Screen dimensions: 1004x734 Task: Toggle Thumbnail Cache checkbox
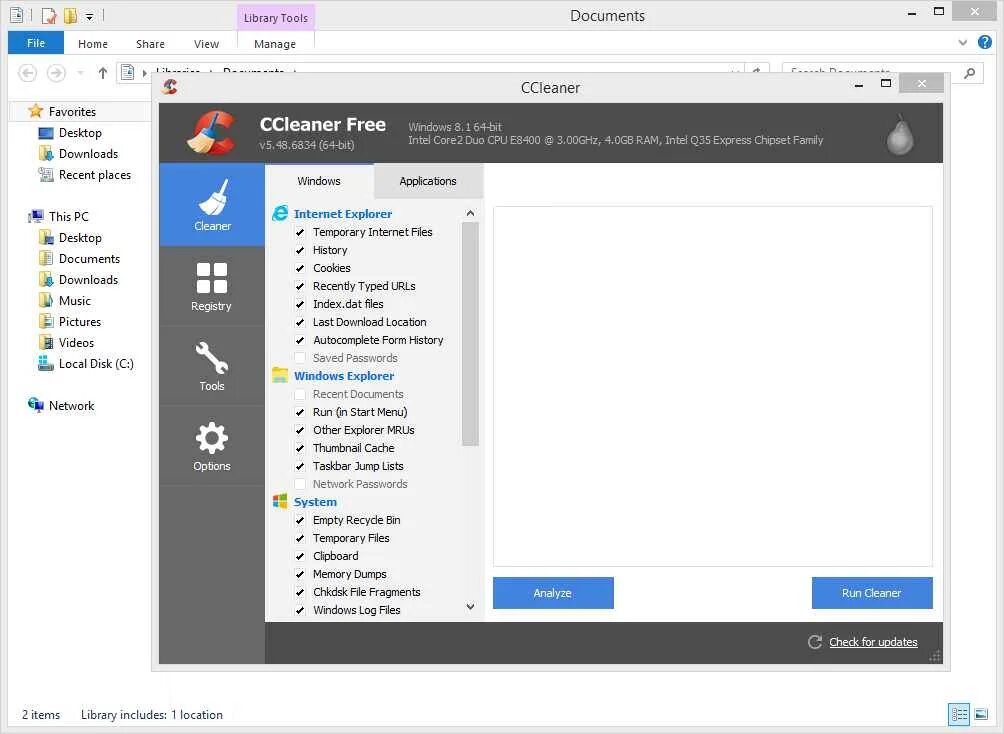pos(300,448)
